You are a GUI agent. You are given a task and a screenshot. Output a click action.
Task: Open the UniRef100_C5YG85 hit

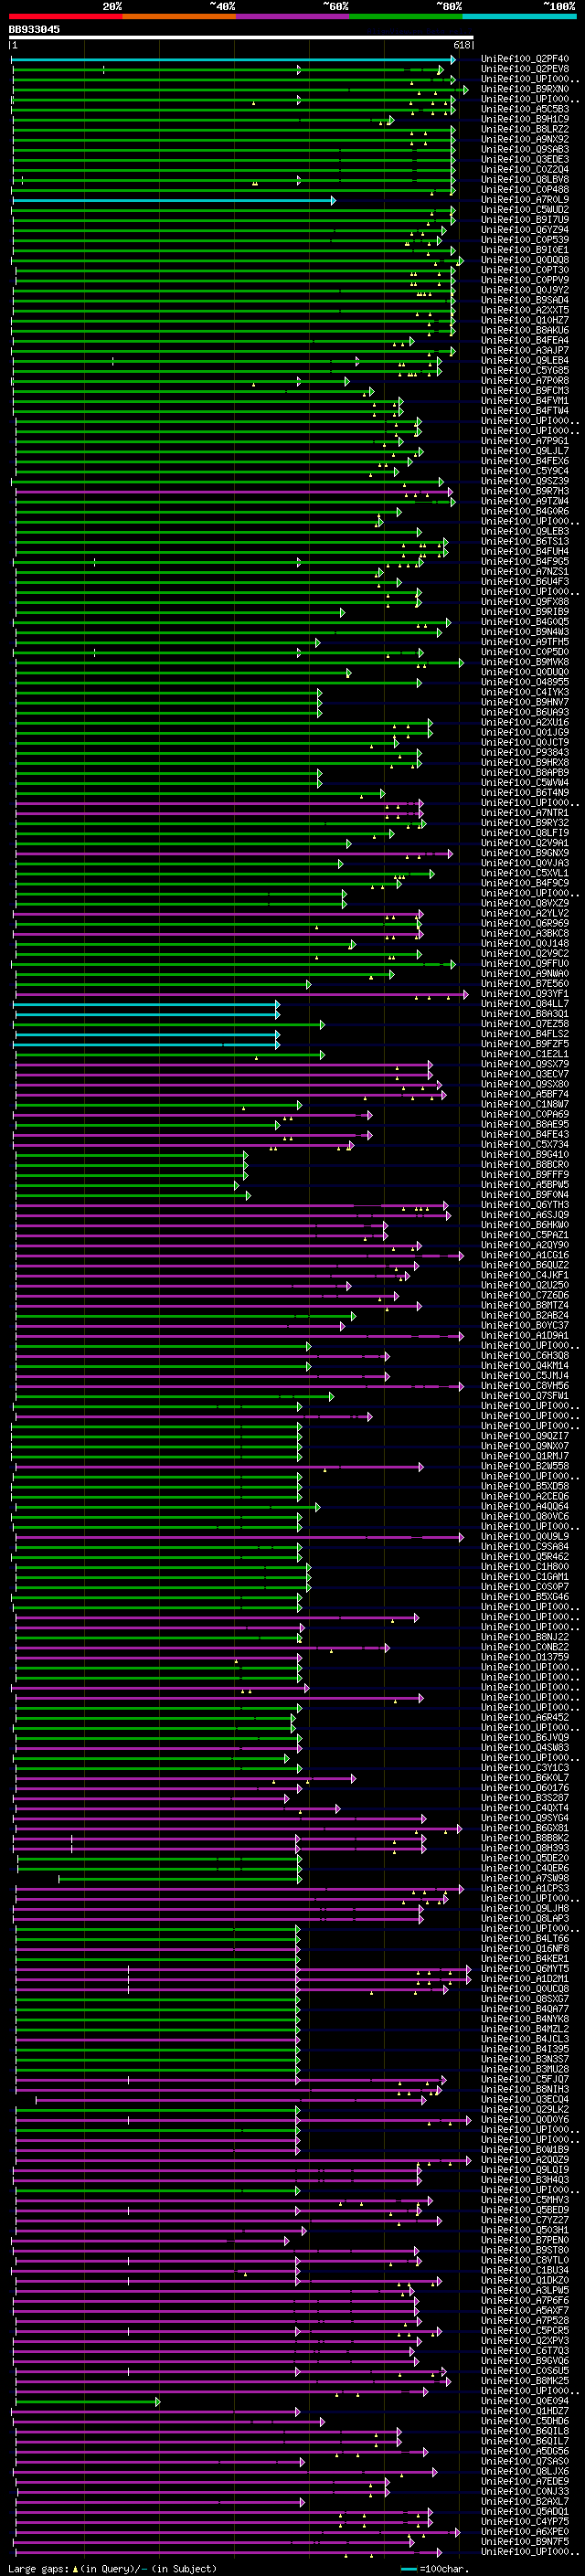pos(525,370)
